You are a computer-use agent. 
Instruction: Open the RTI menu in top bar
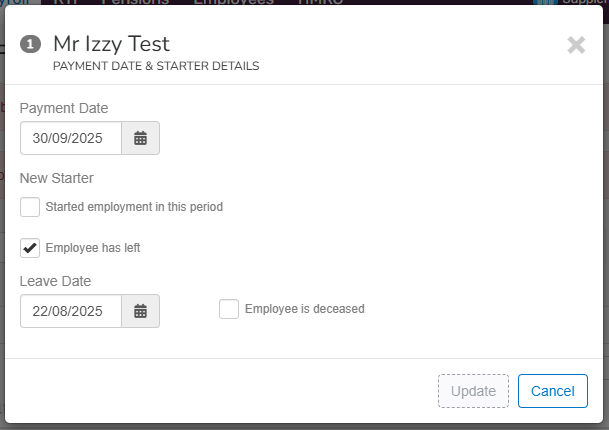[66, 3]
